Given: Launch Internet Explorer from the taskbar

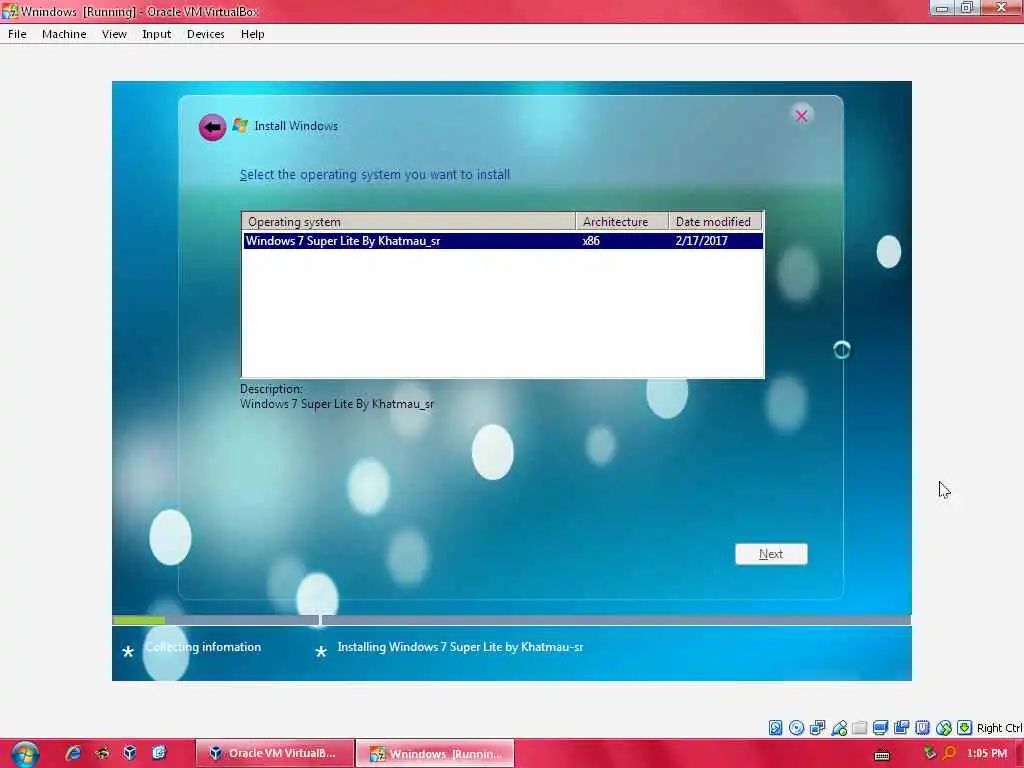Looking at the screenshot, I should (72, 753).
